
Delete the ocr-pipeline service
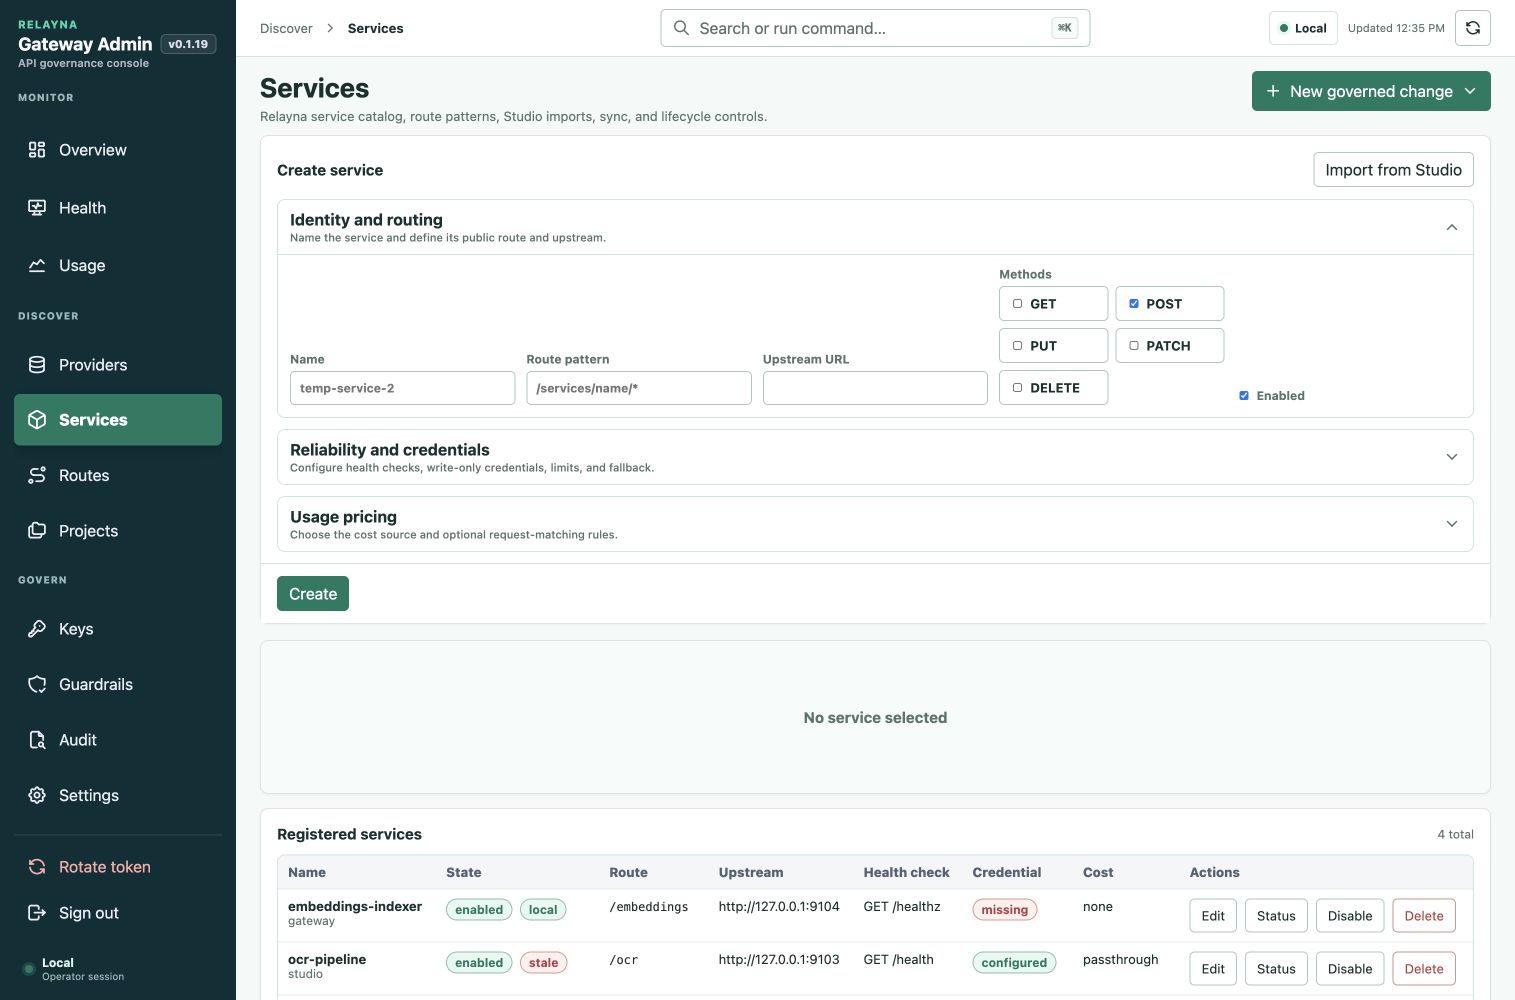pos(1424,969)
